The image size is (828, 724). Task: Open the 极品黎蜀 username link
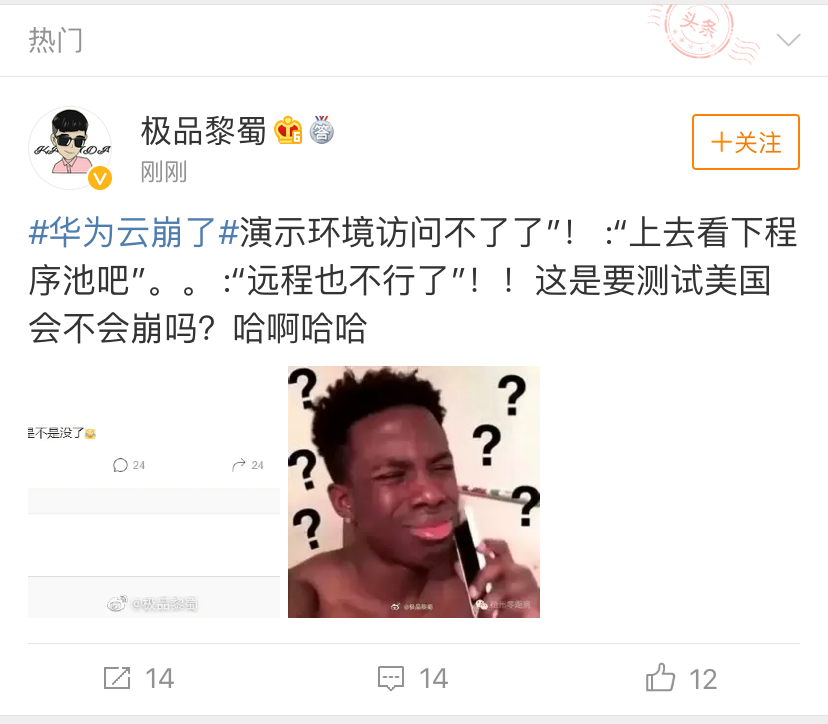coord(203,131)
